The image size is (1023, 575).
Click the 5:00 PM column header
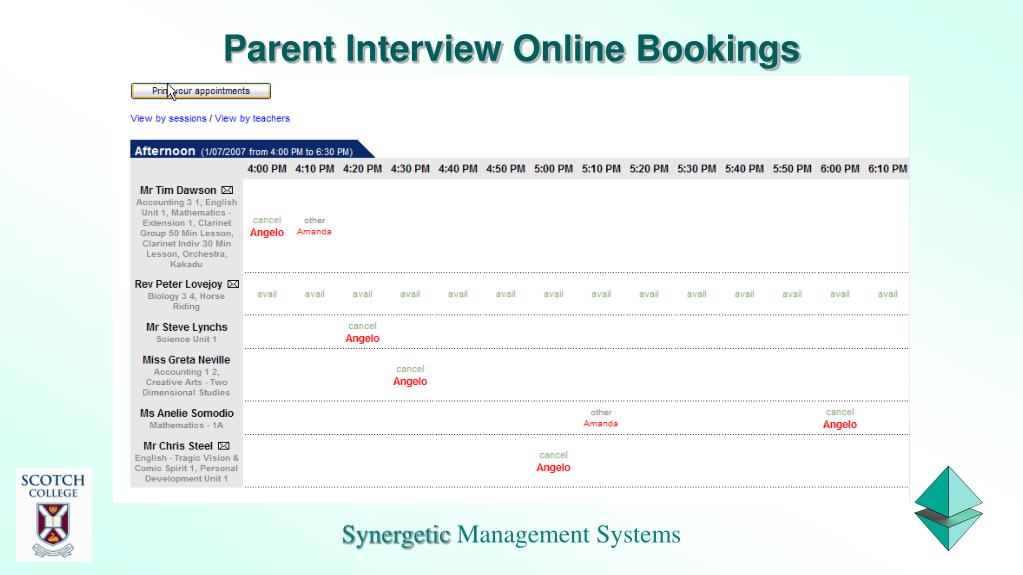[553, 168]
